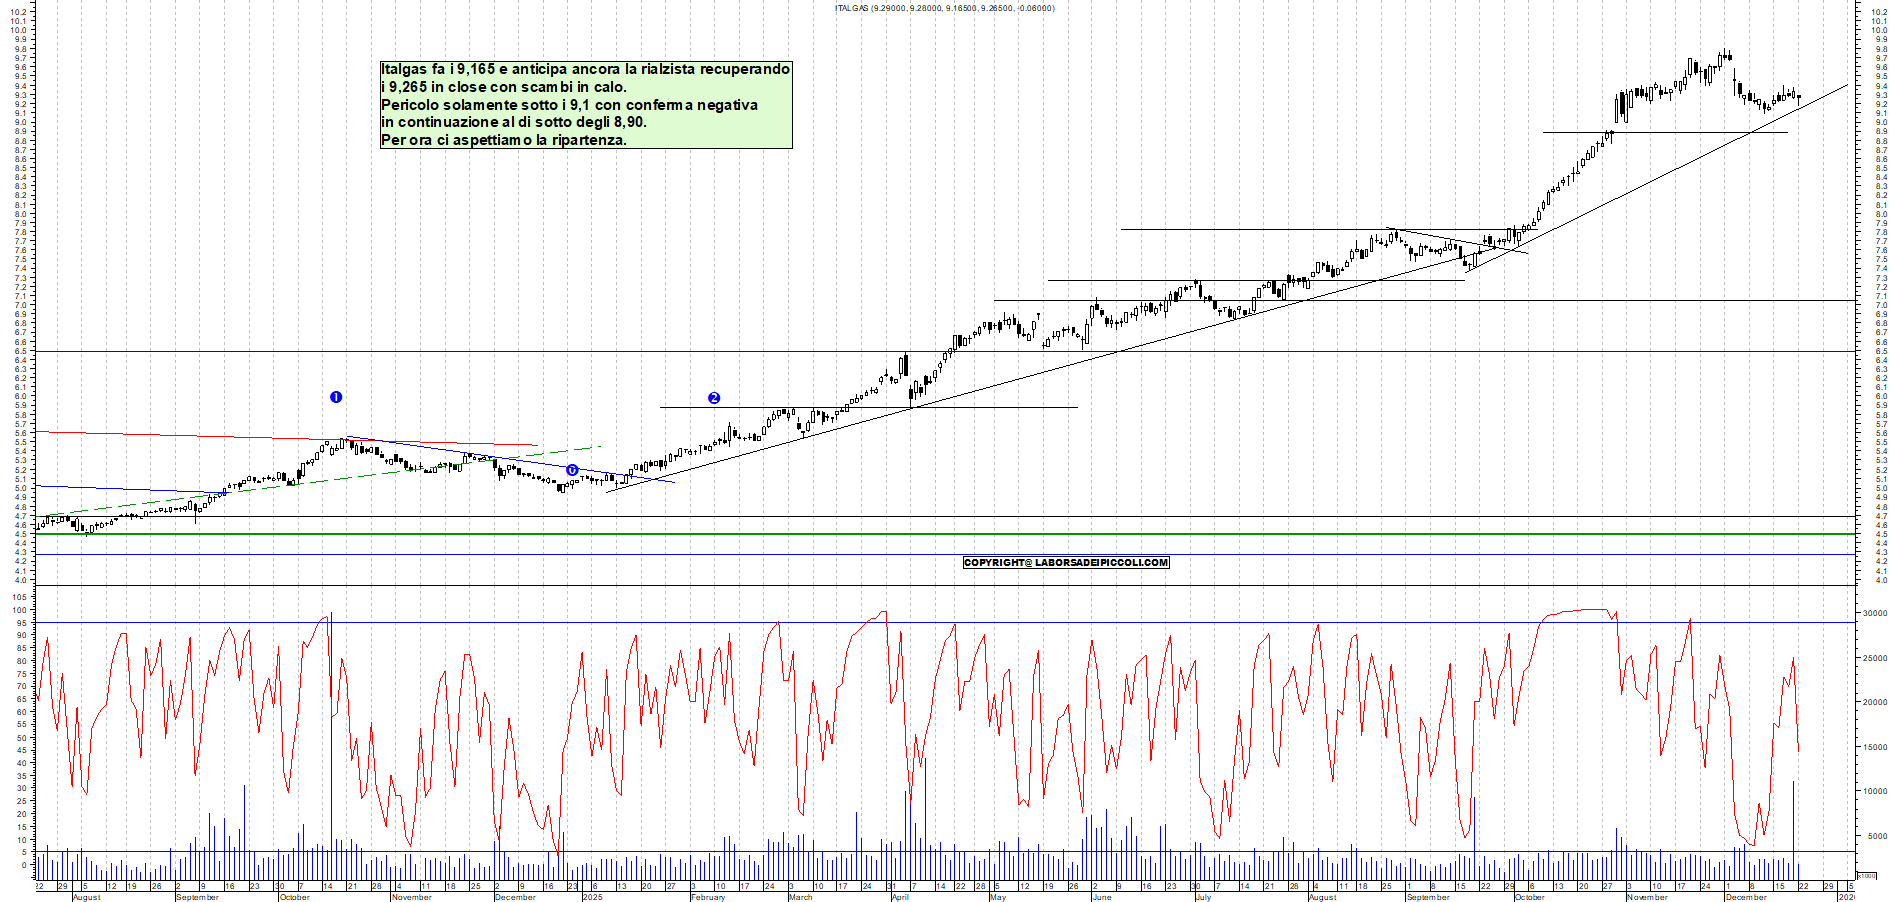Select the numbered marker ❷ on the chart
The image size is (1890, 902).
coord(713,399)
